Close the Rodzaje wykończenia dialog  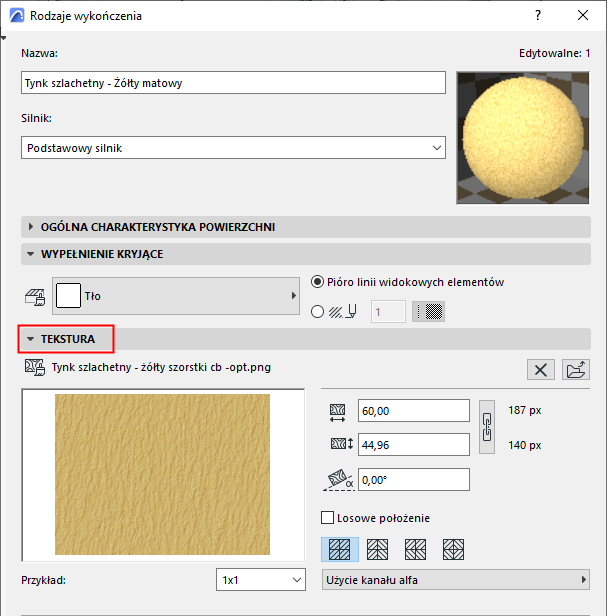point(583,15)
